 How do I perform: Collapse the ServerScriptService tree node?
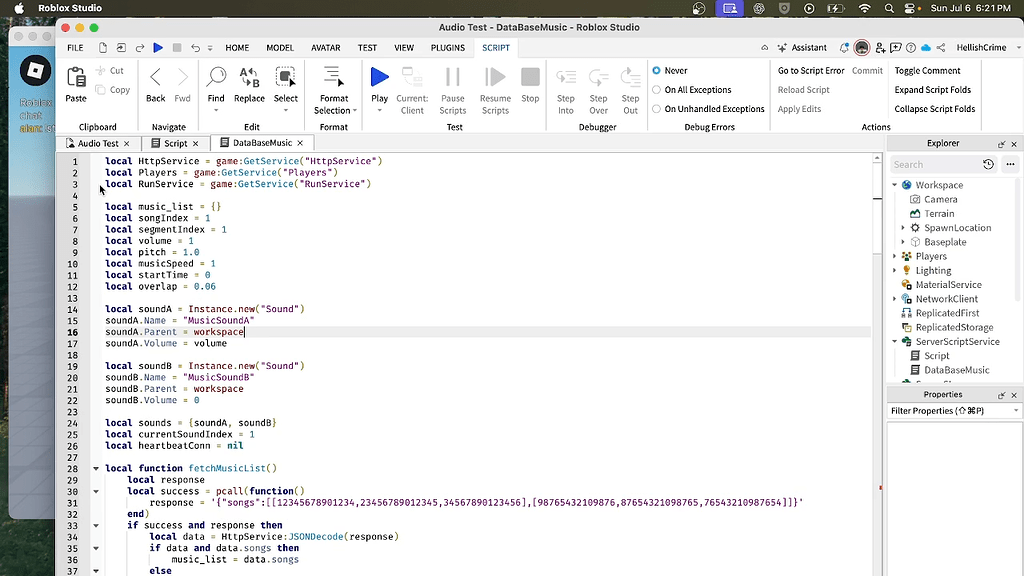coord(895,342)
